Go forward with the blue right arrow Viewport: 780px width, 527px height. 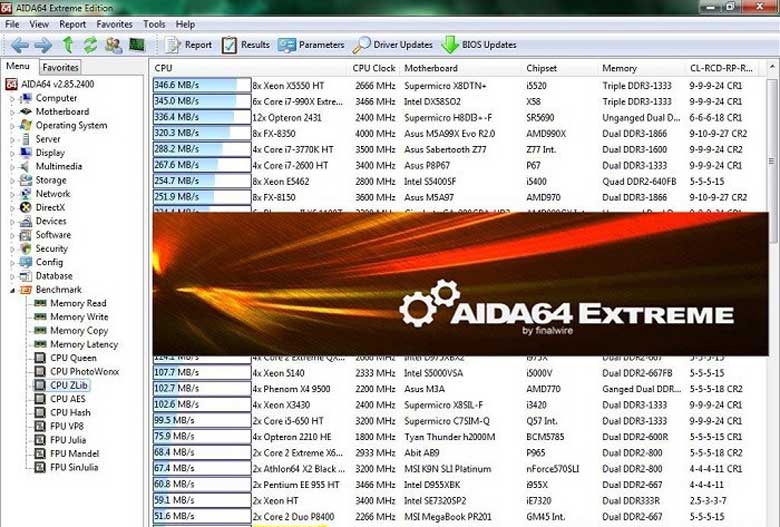43,45
